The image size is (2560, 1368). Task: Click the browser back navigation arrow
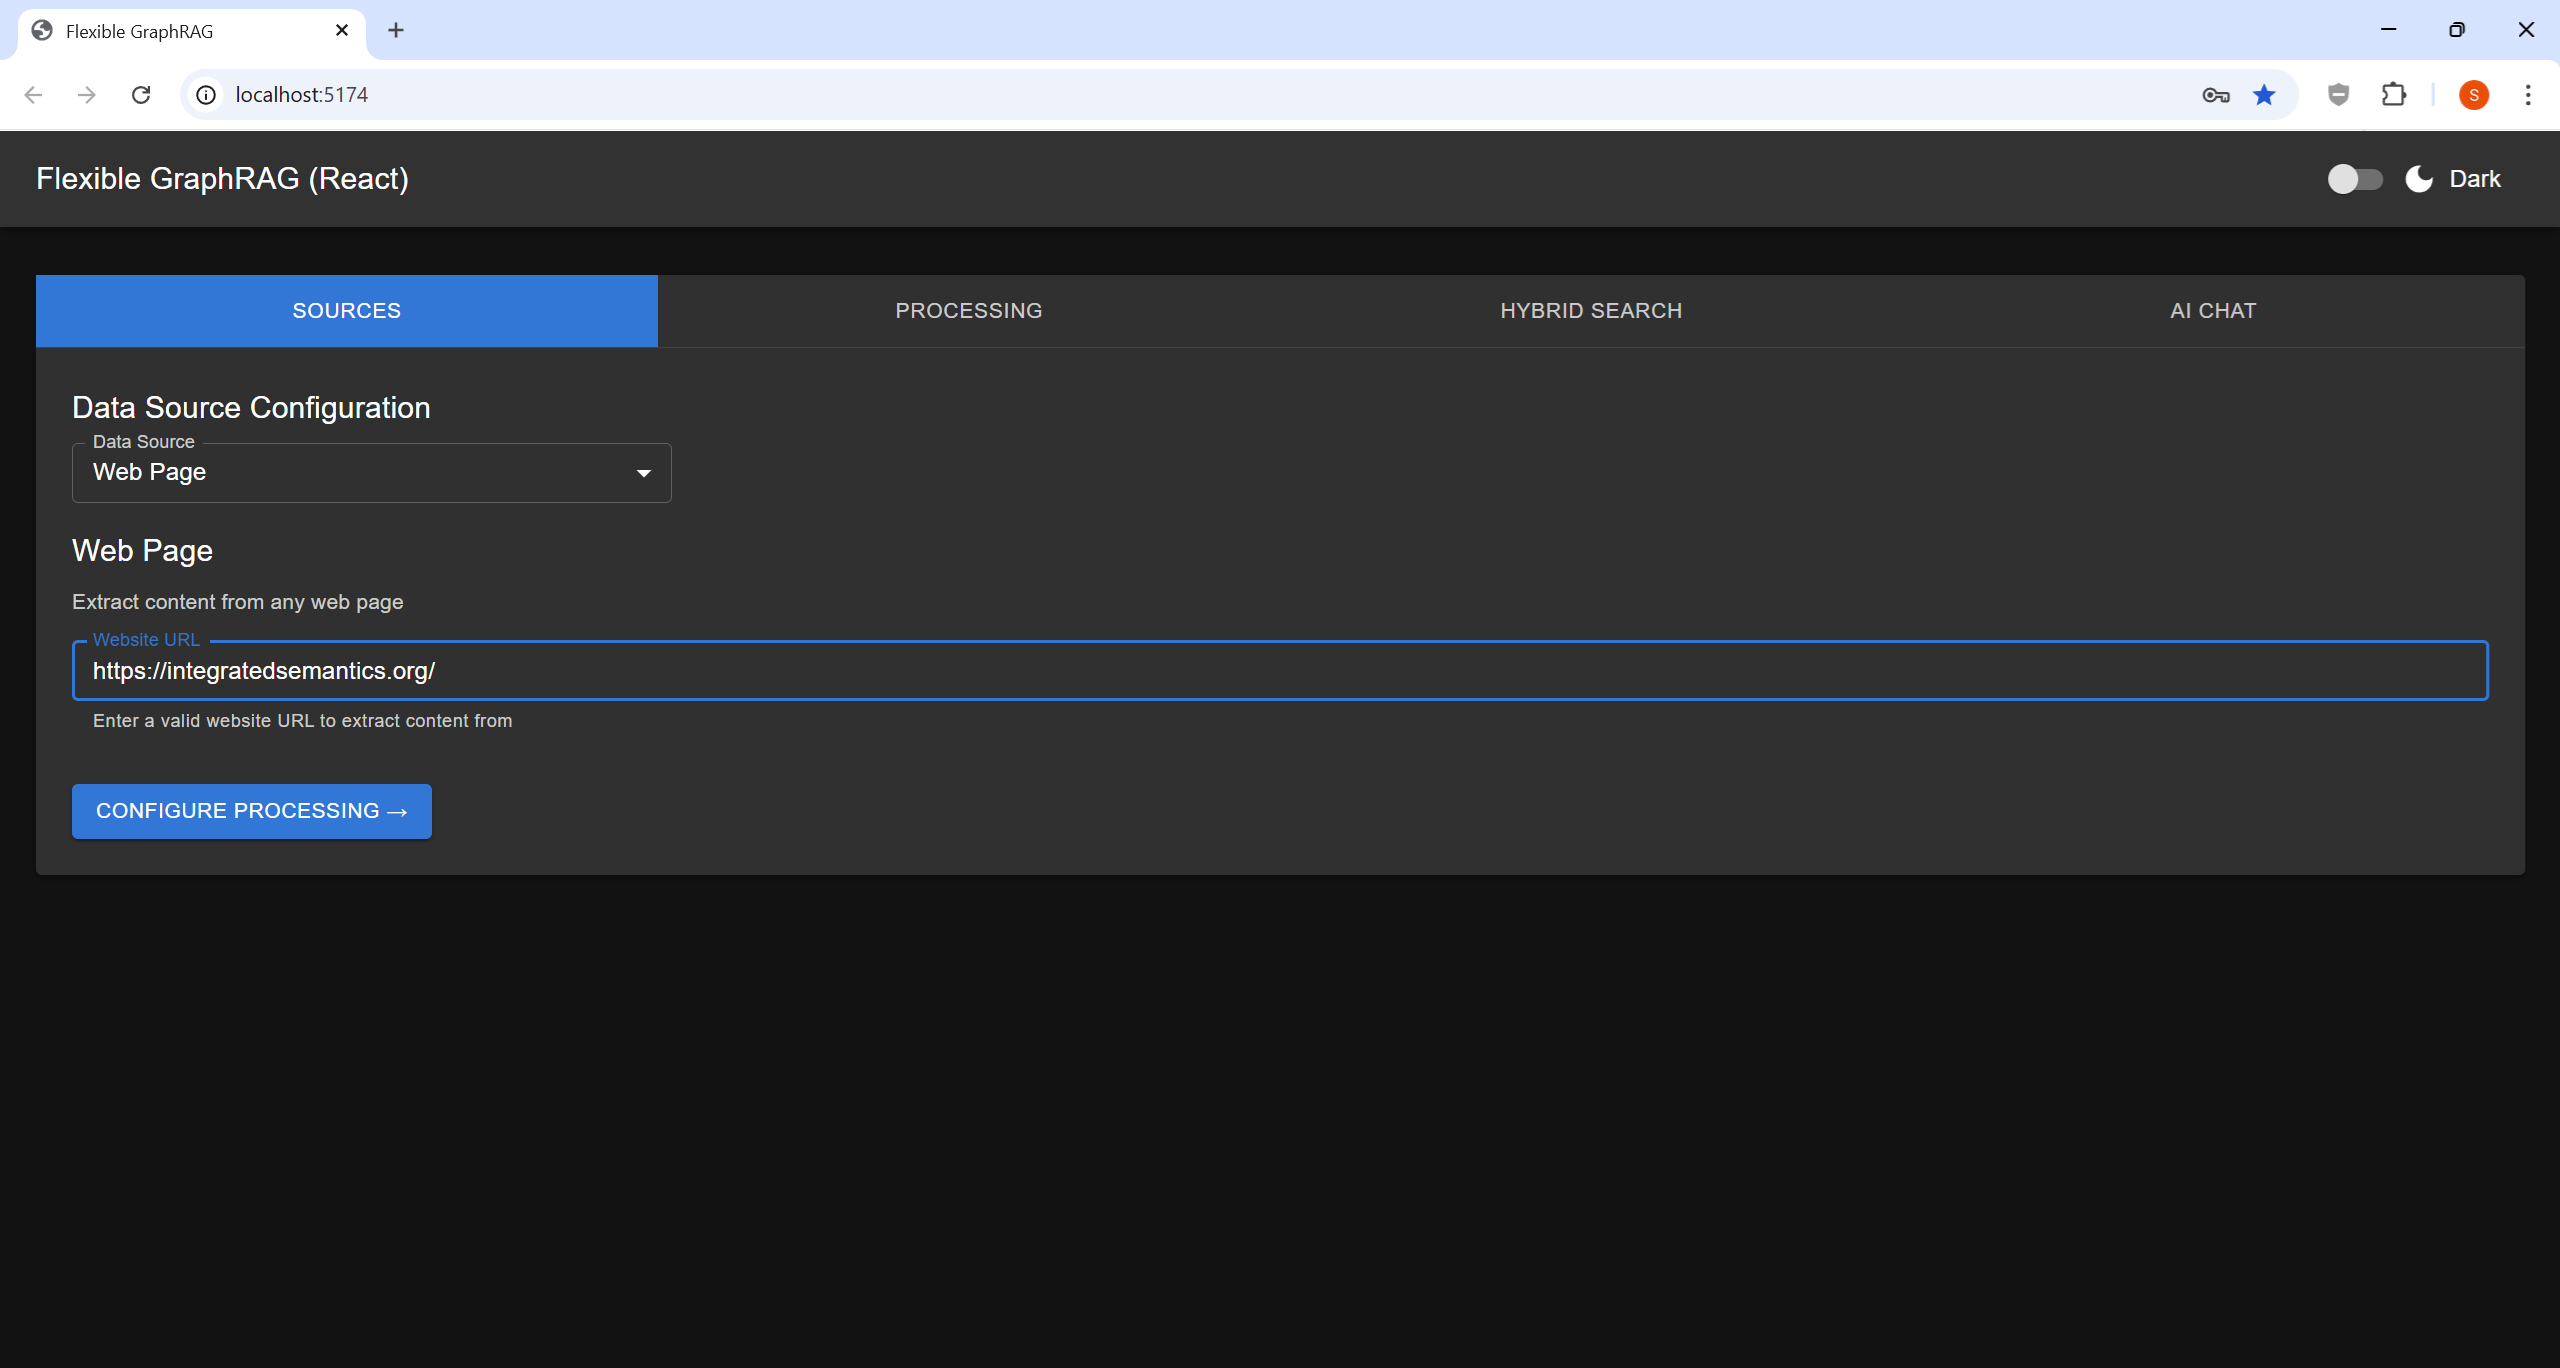pyautogui.click(x=33, y=94)
